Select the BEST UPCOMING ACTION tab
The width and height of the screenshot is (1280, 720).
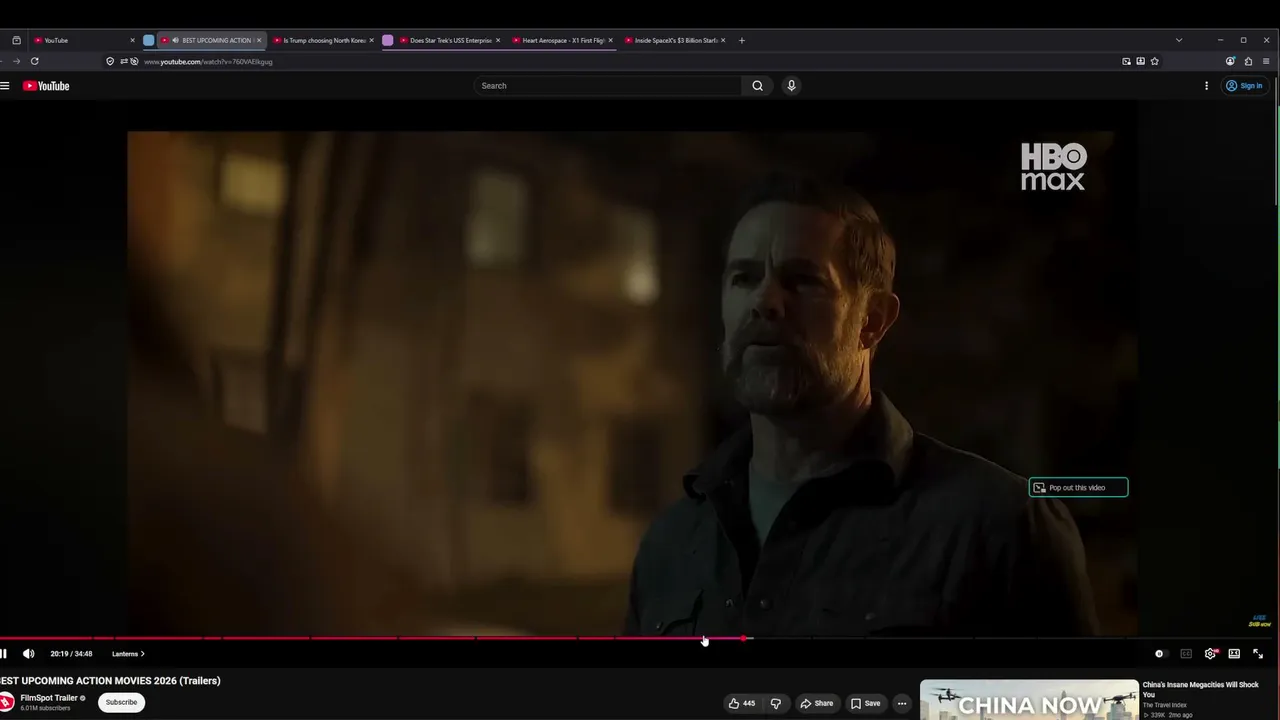coord(210,40)
